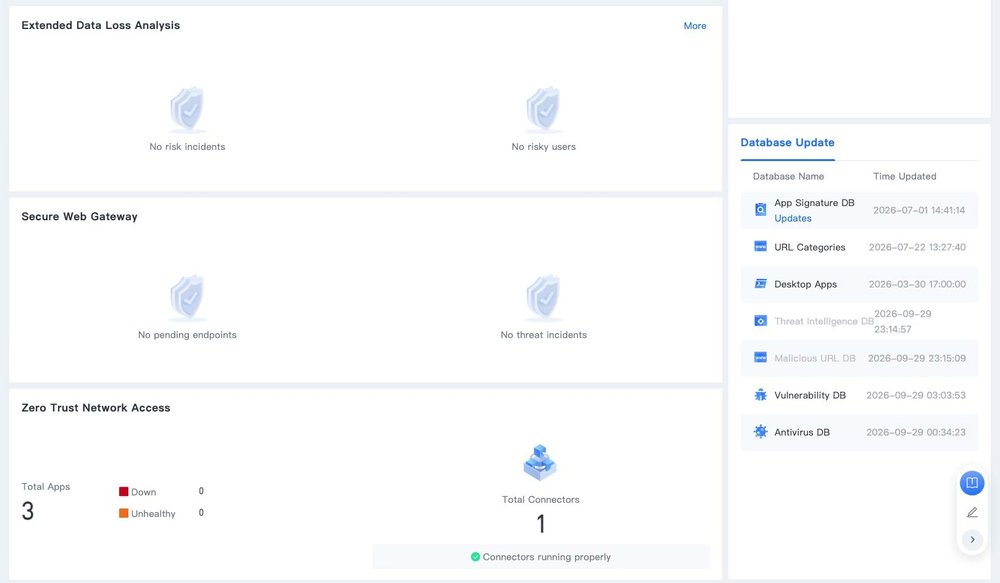
Task: Open the Updates link under App Signature DB
Action: [x=793, y=218]
